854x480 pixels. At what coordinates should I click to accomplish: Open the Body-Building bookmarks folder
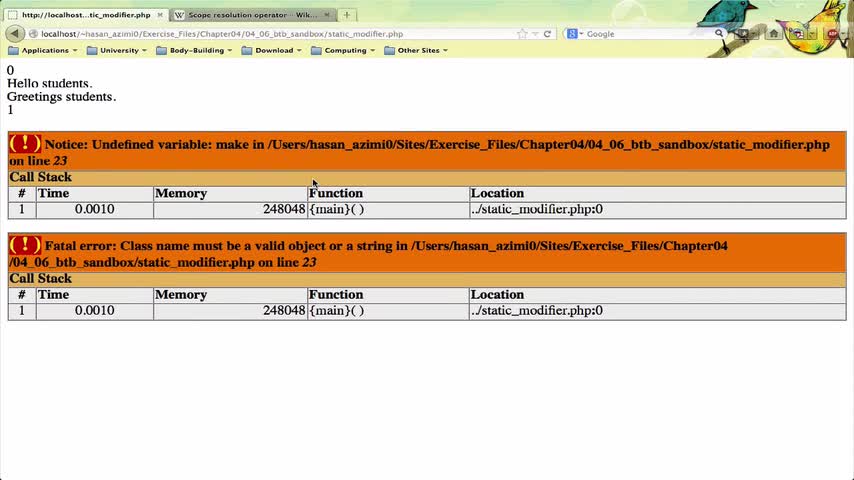click(x=194, y=50)
